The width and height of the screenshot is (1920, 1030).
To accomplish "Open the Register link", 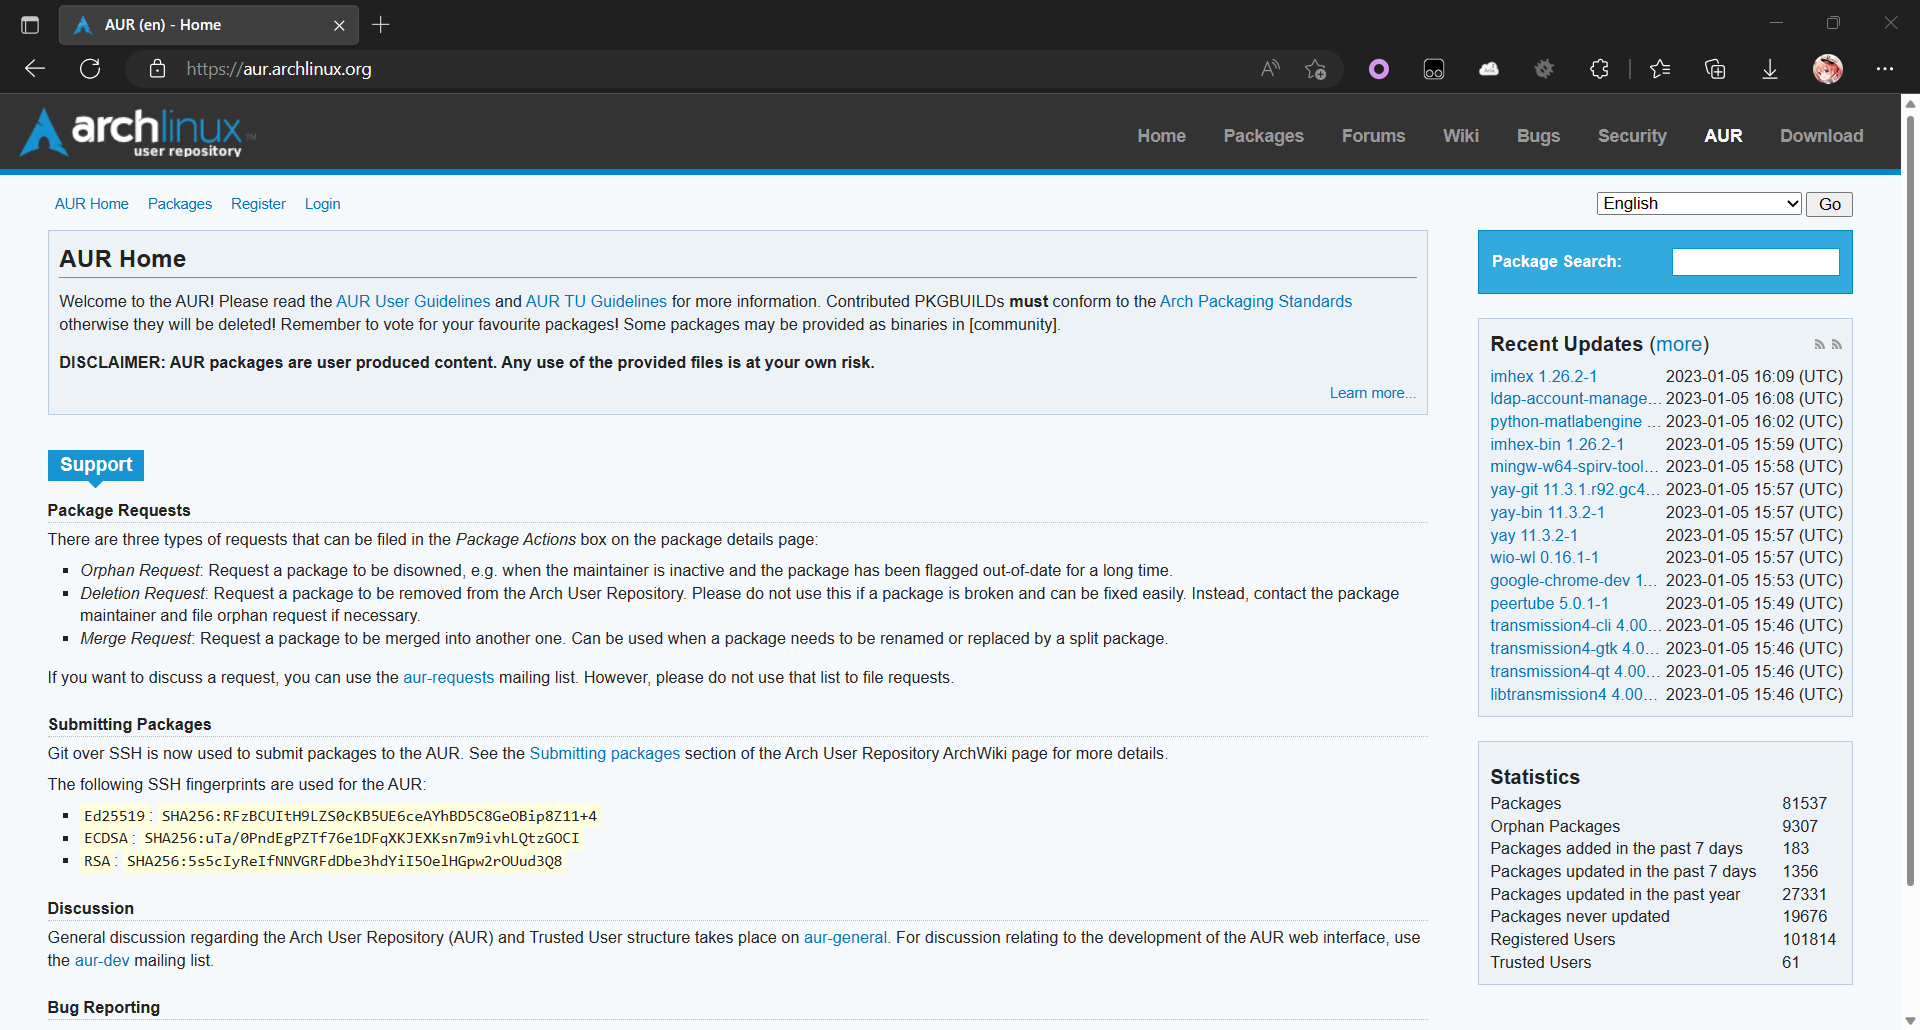I will point(258,203).
